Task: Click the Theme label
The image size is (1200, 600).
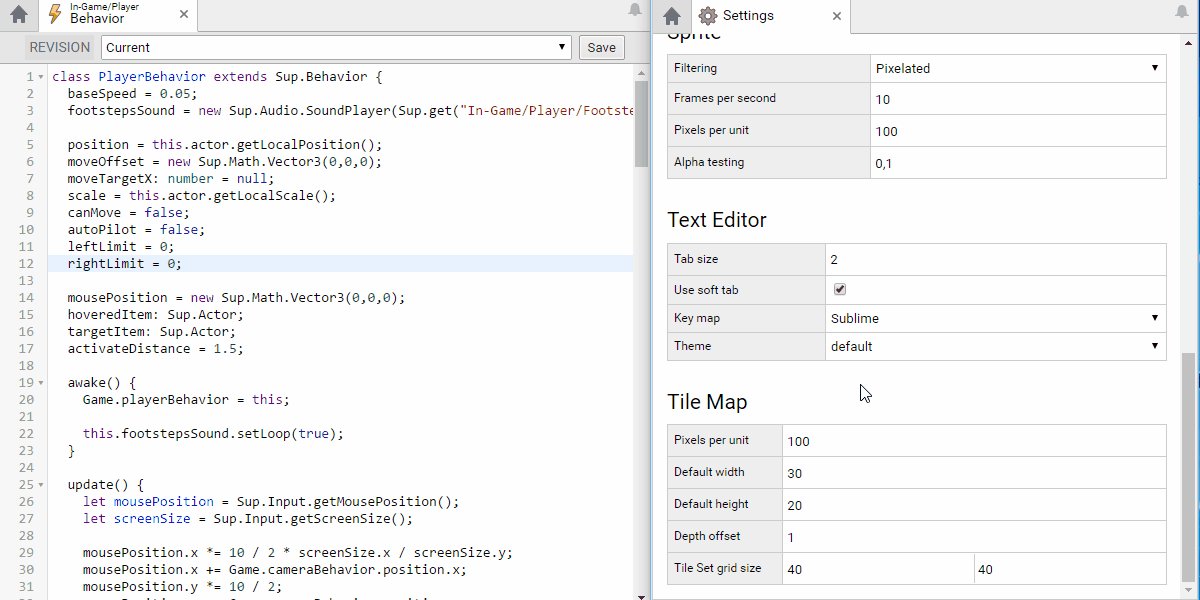Action: 693,346
